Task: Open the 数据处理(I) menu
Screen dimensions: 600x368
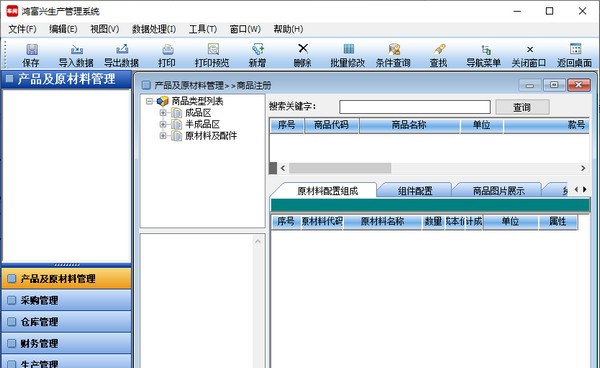Action: [154, 29]
